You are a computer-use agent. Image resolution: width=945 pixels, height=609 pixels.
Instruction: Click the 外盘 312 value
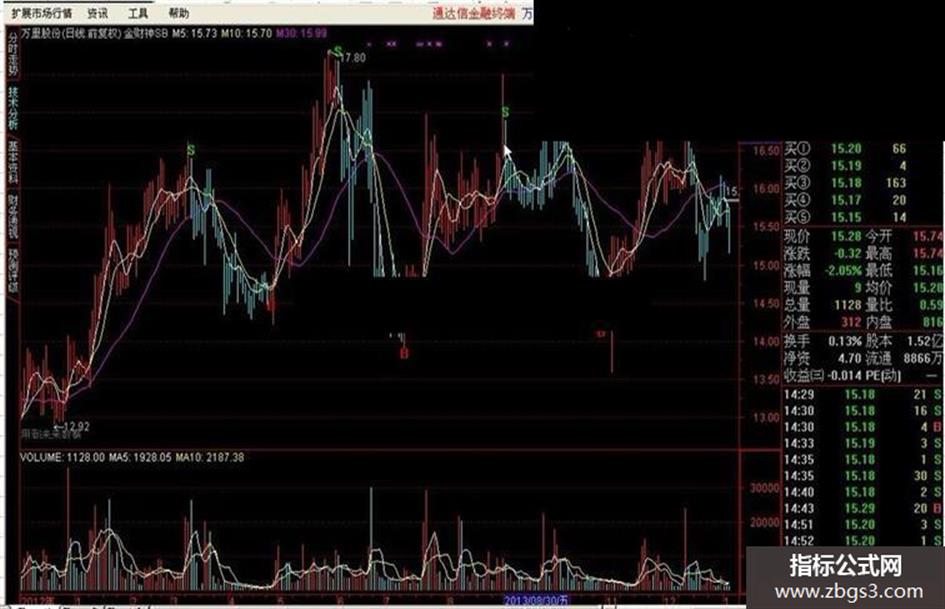851,323
